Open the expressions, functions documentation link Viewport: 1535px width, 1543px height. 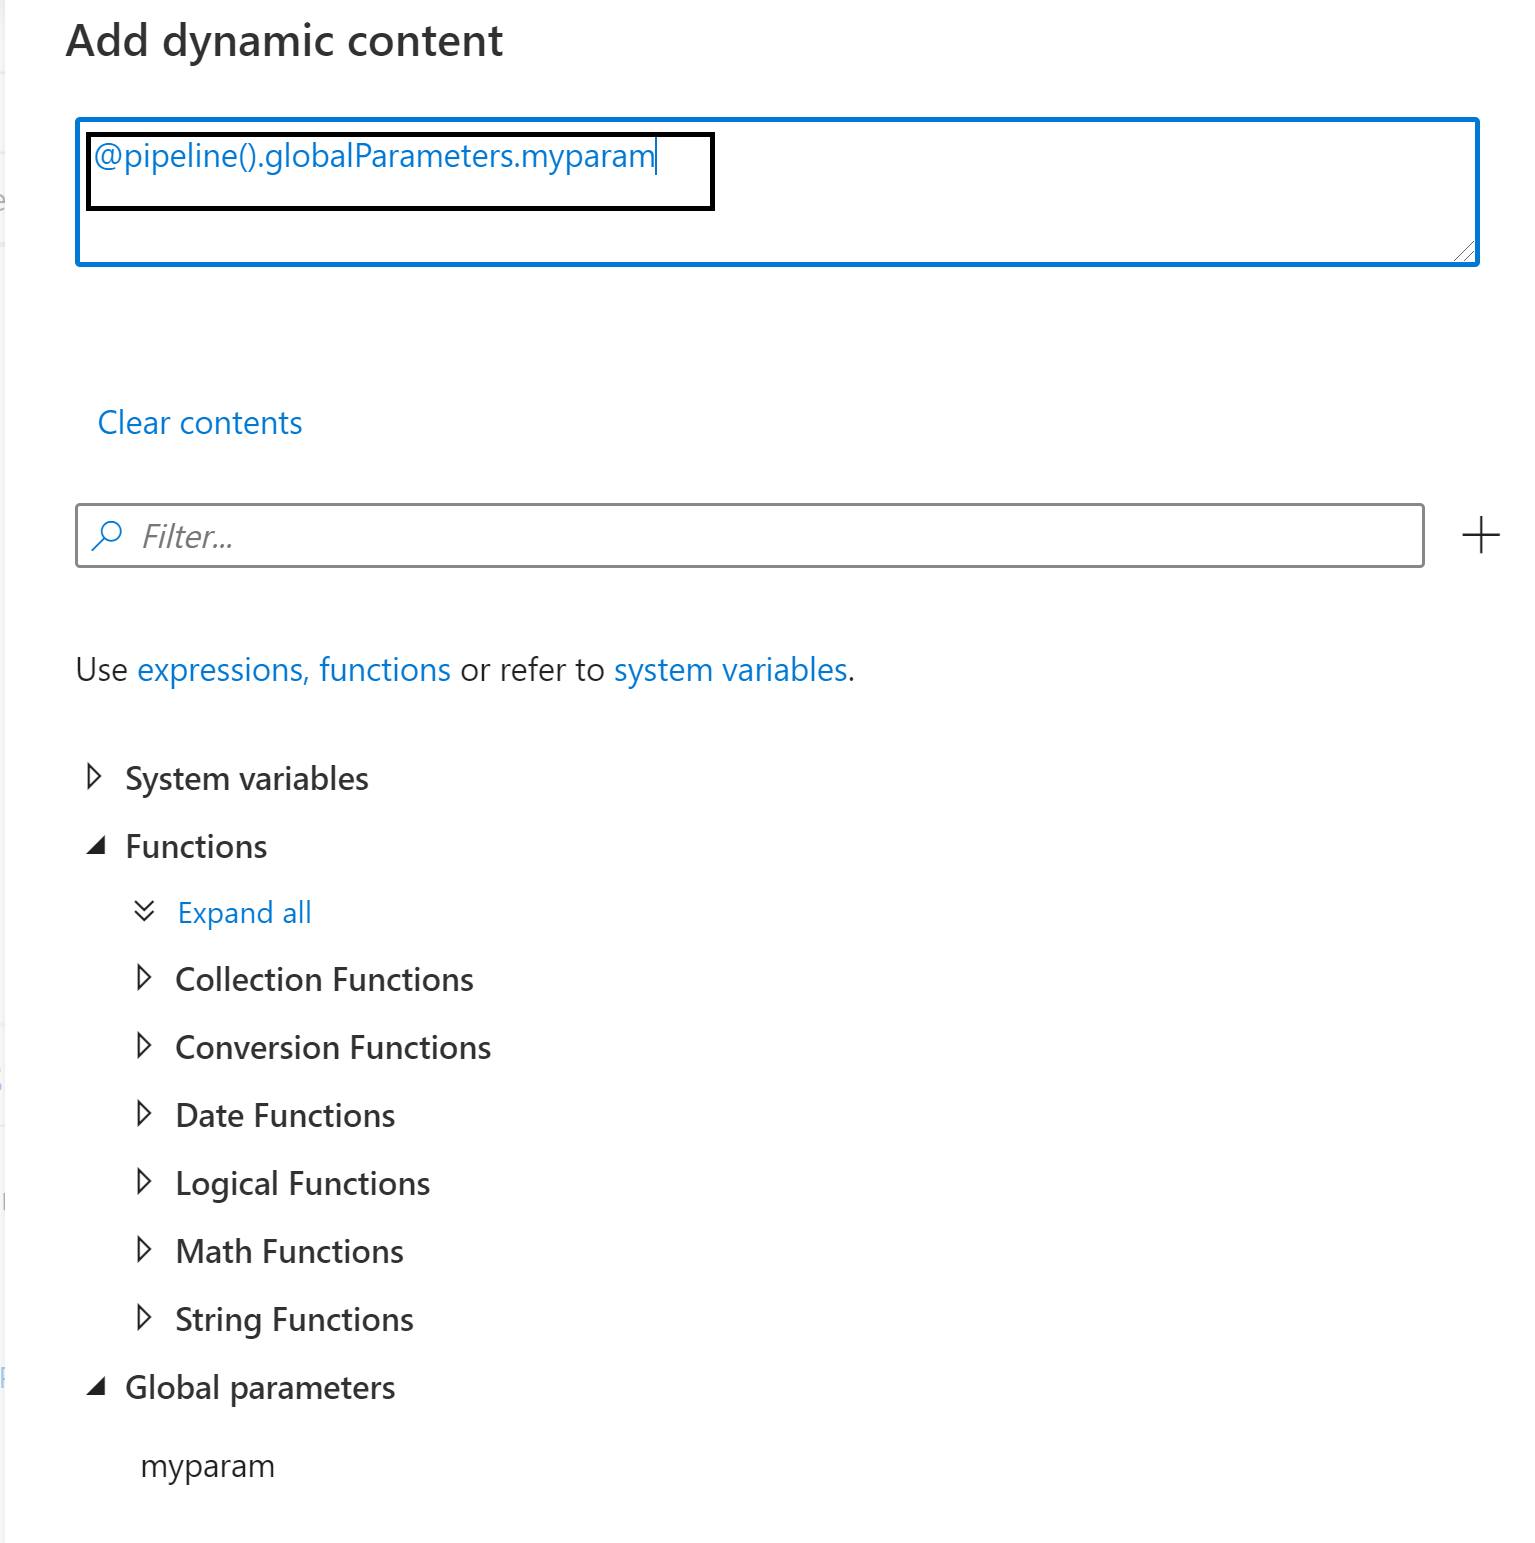(x=294, y=670)
